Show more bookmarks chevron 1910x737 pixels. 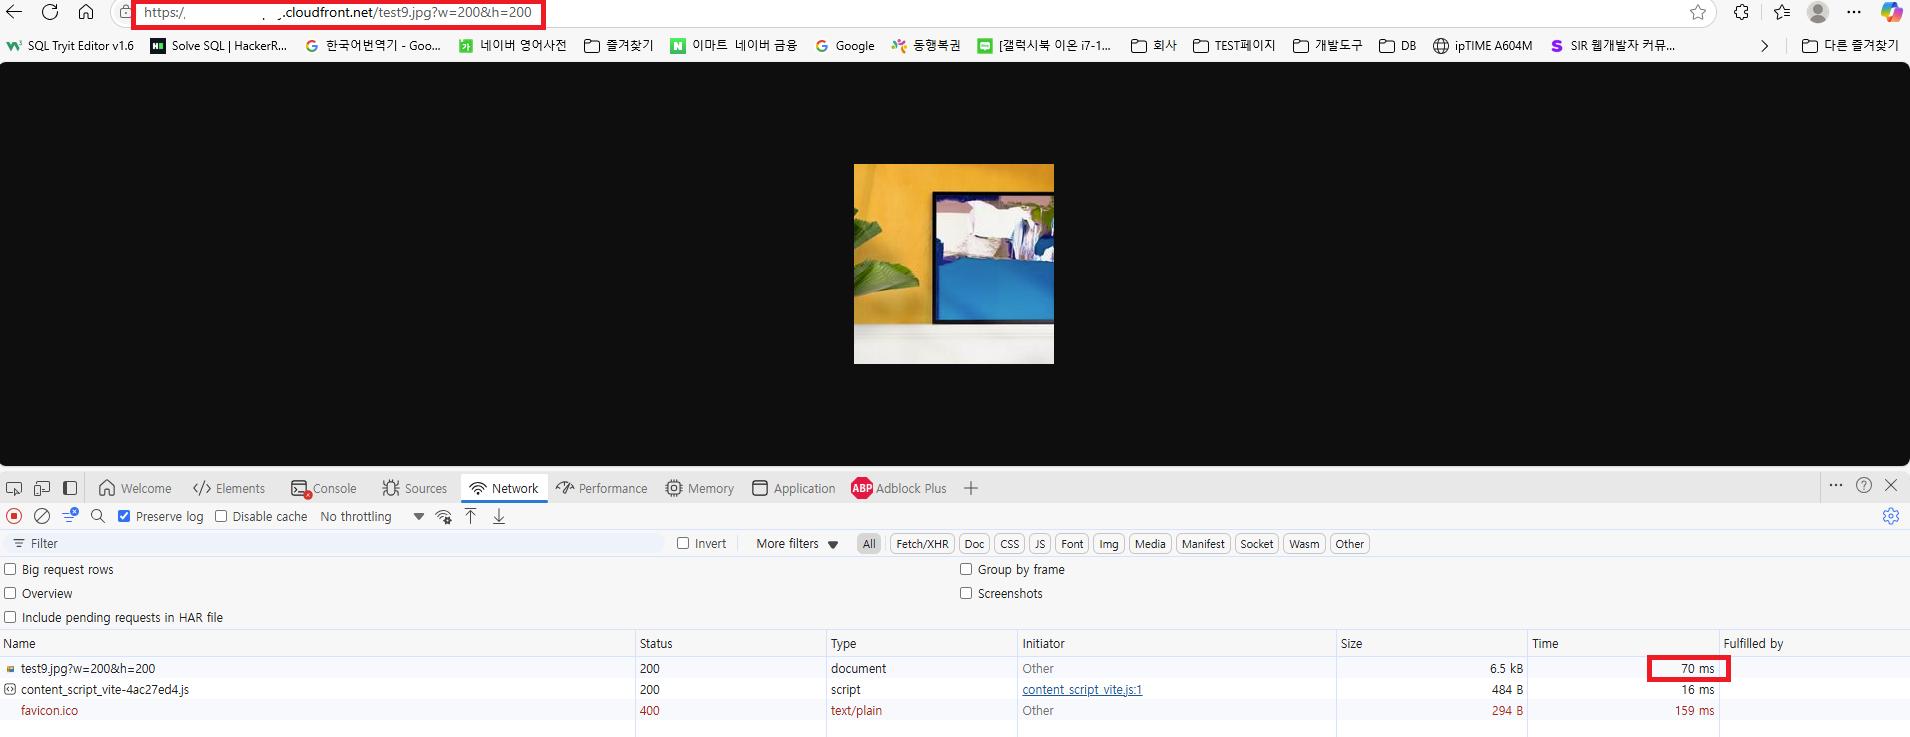pos(1764,46)
